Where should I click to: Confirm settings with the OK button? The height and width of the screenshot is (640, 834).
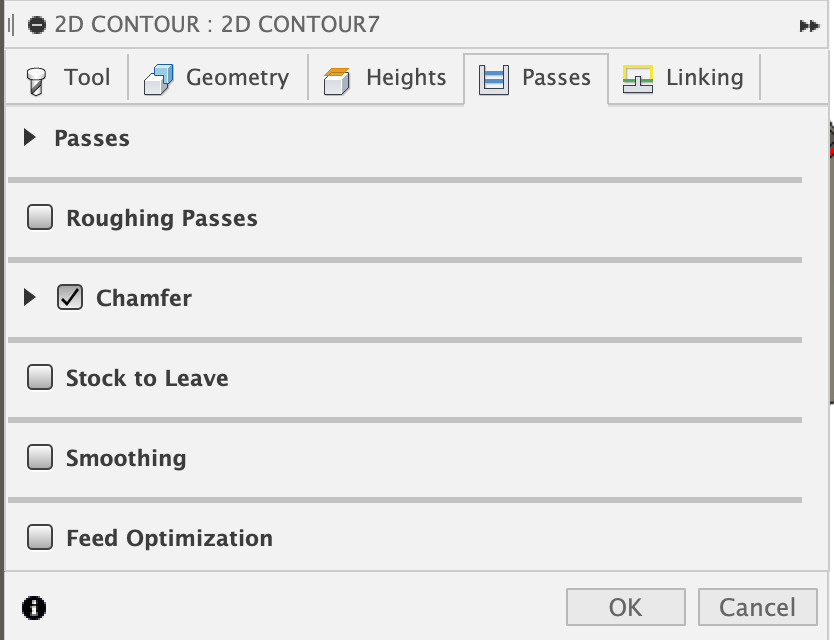coord(625,606)
